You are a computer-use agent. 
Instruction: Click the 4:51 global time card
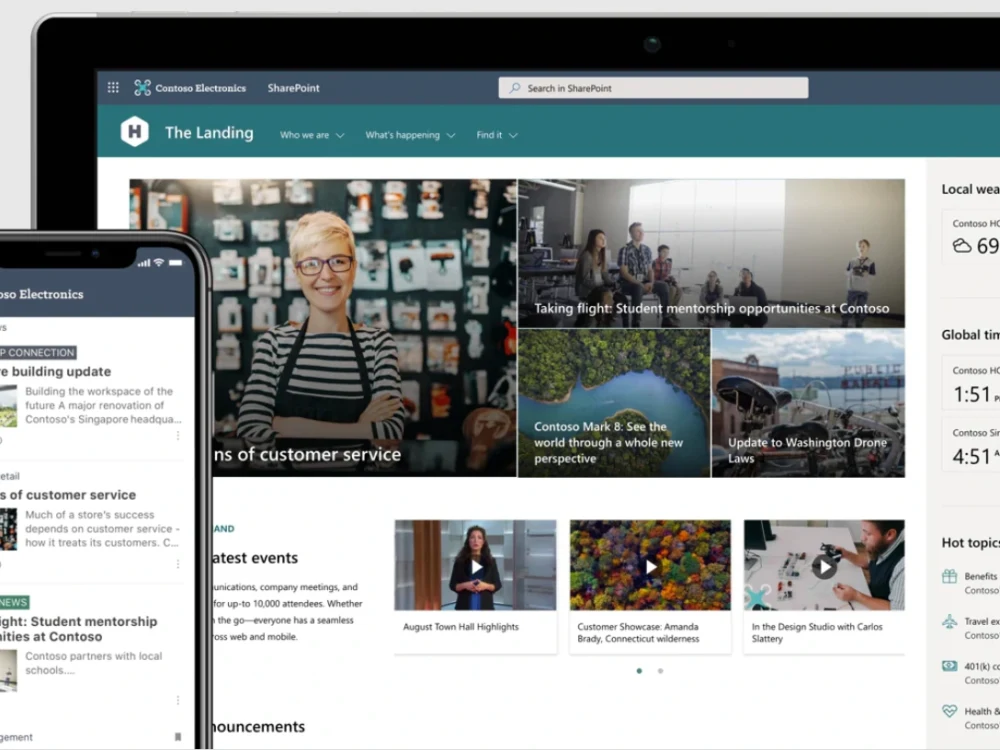pyautogui.click(x=971, y=445)
